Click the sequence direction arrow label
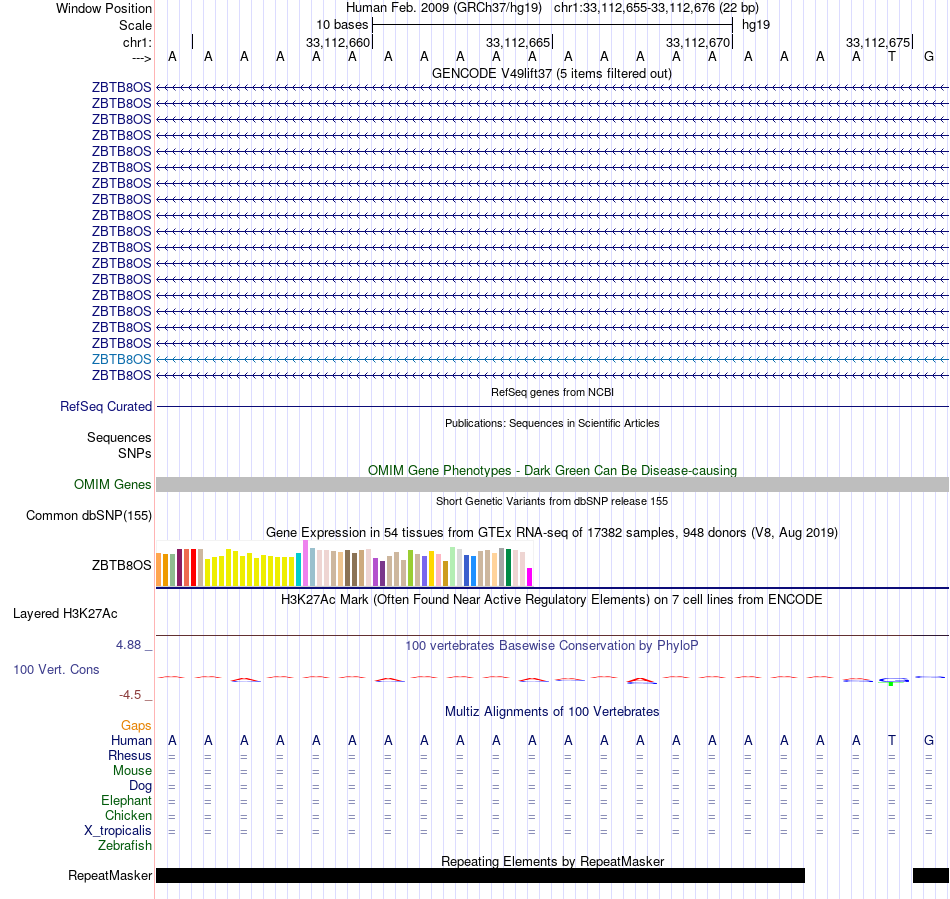This screenshot has height=899, width=950. (x=142, y=58)
